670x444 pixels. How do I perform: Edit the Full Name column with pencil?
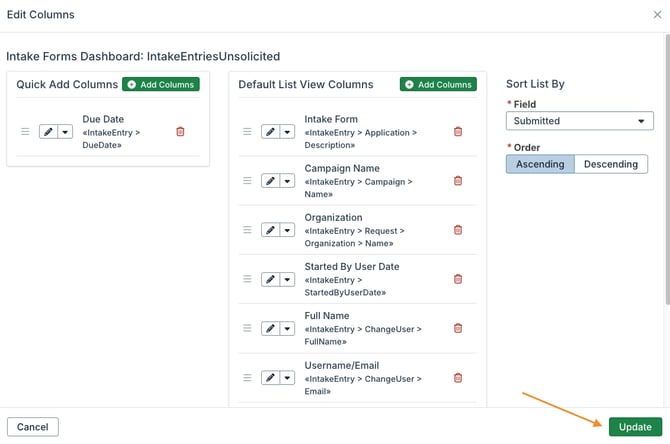click(270, 328)
